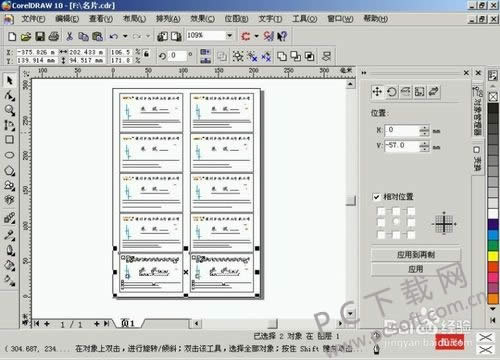Click the Y position spinner arrows
Image resolution: width=500 pixels, height=360 pixels.
tap(424, 146)
